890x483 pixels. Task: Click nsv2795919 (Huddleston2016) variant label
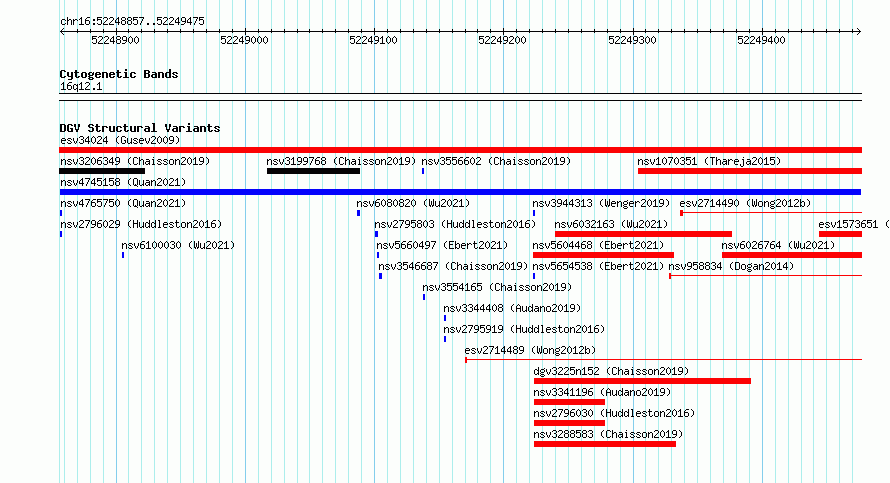point(524,329)
